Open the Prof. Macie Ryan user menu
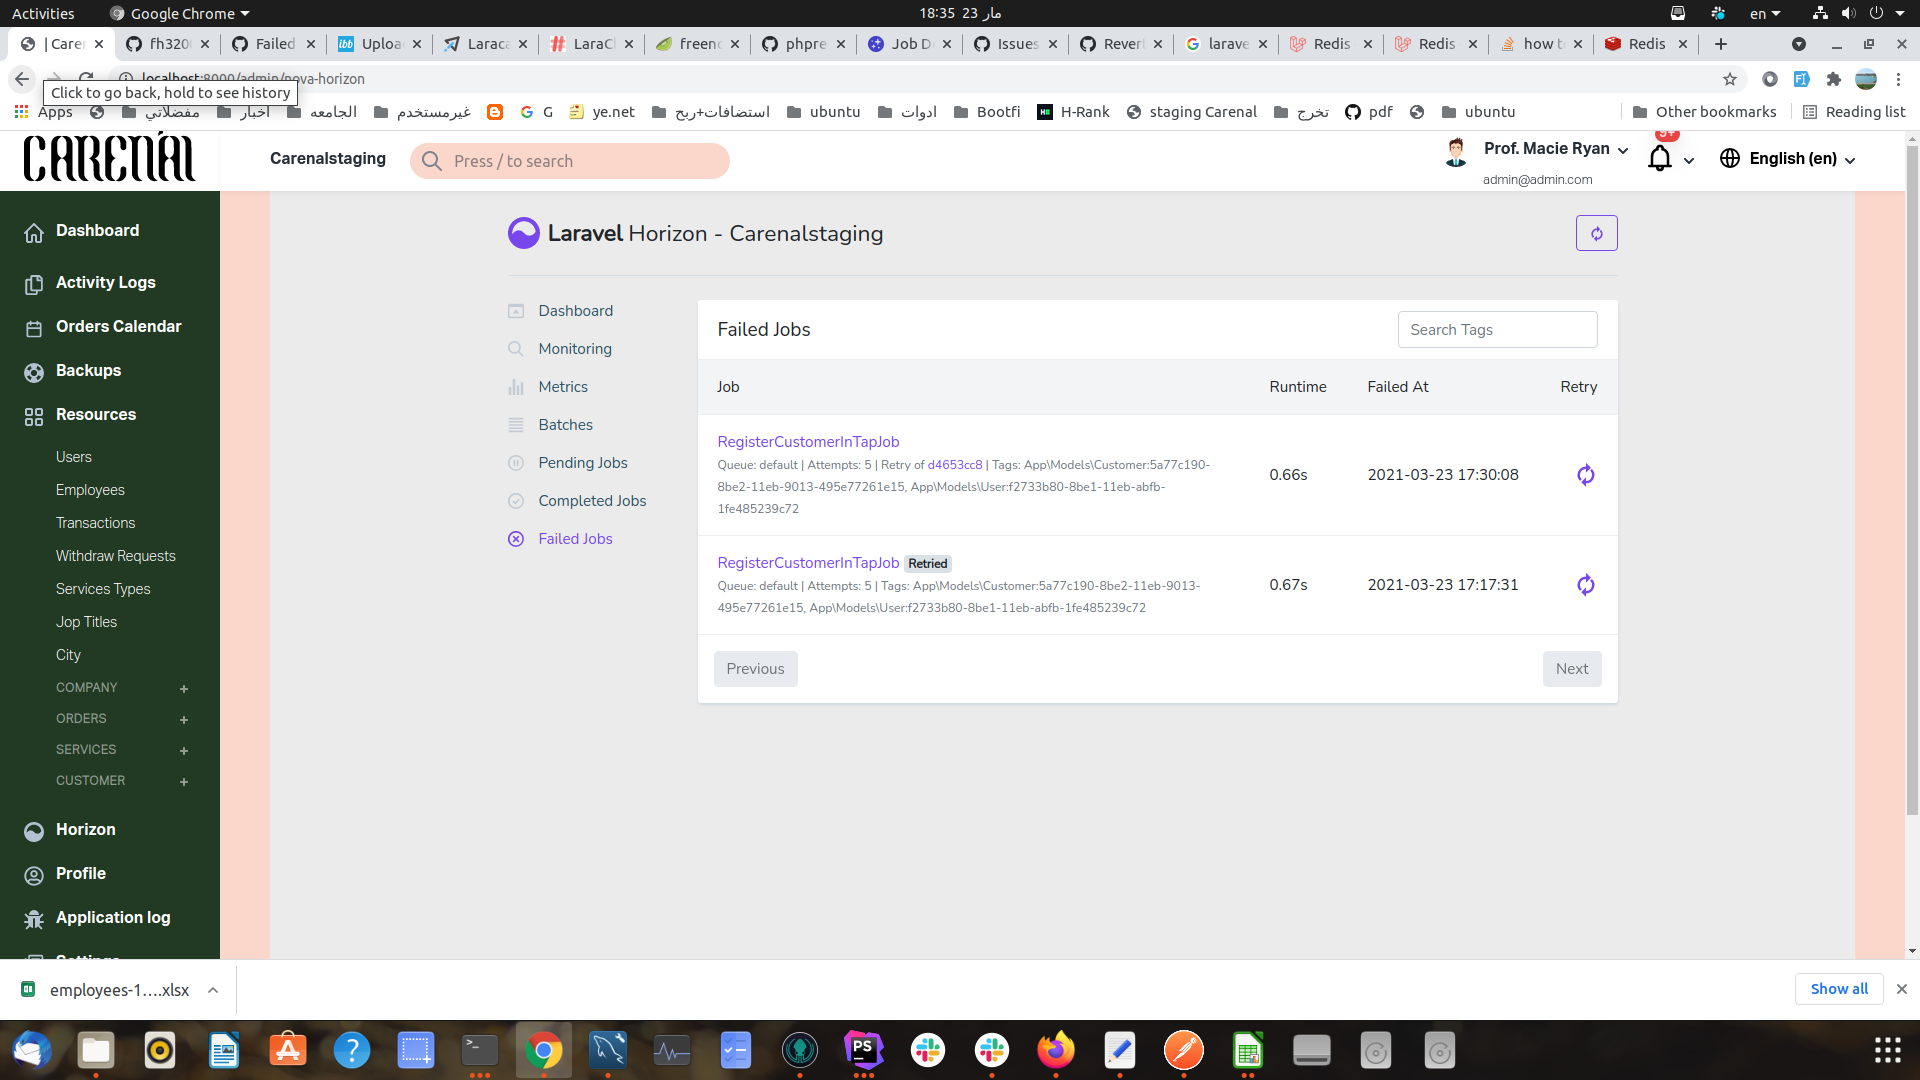This screenshot has height=1080, width=1920. pyautogui.click(x=1545, y=148)
